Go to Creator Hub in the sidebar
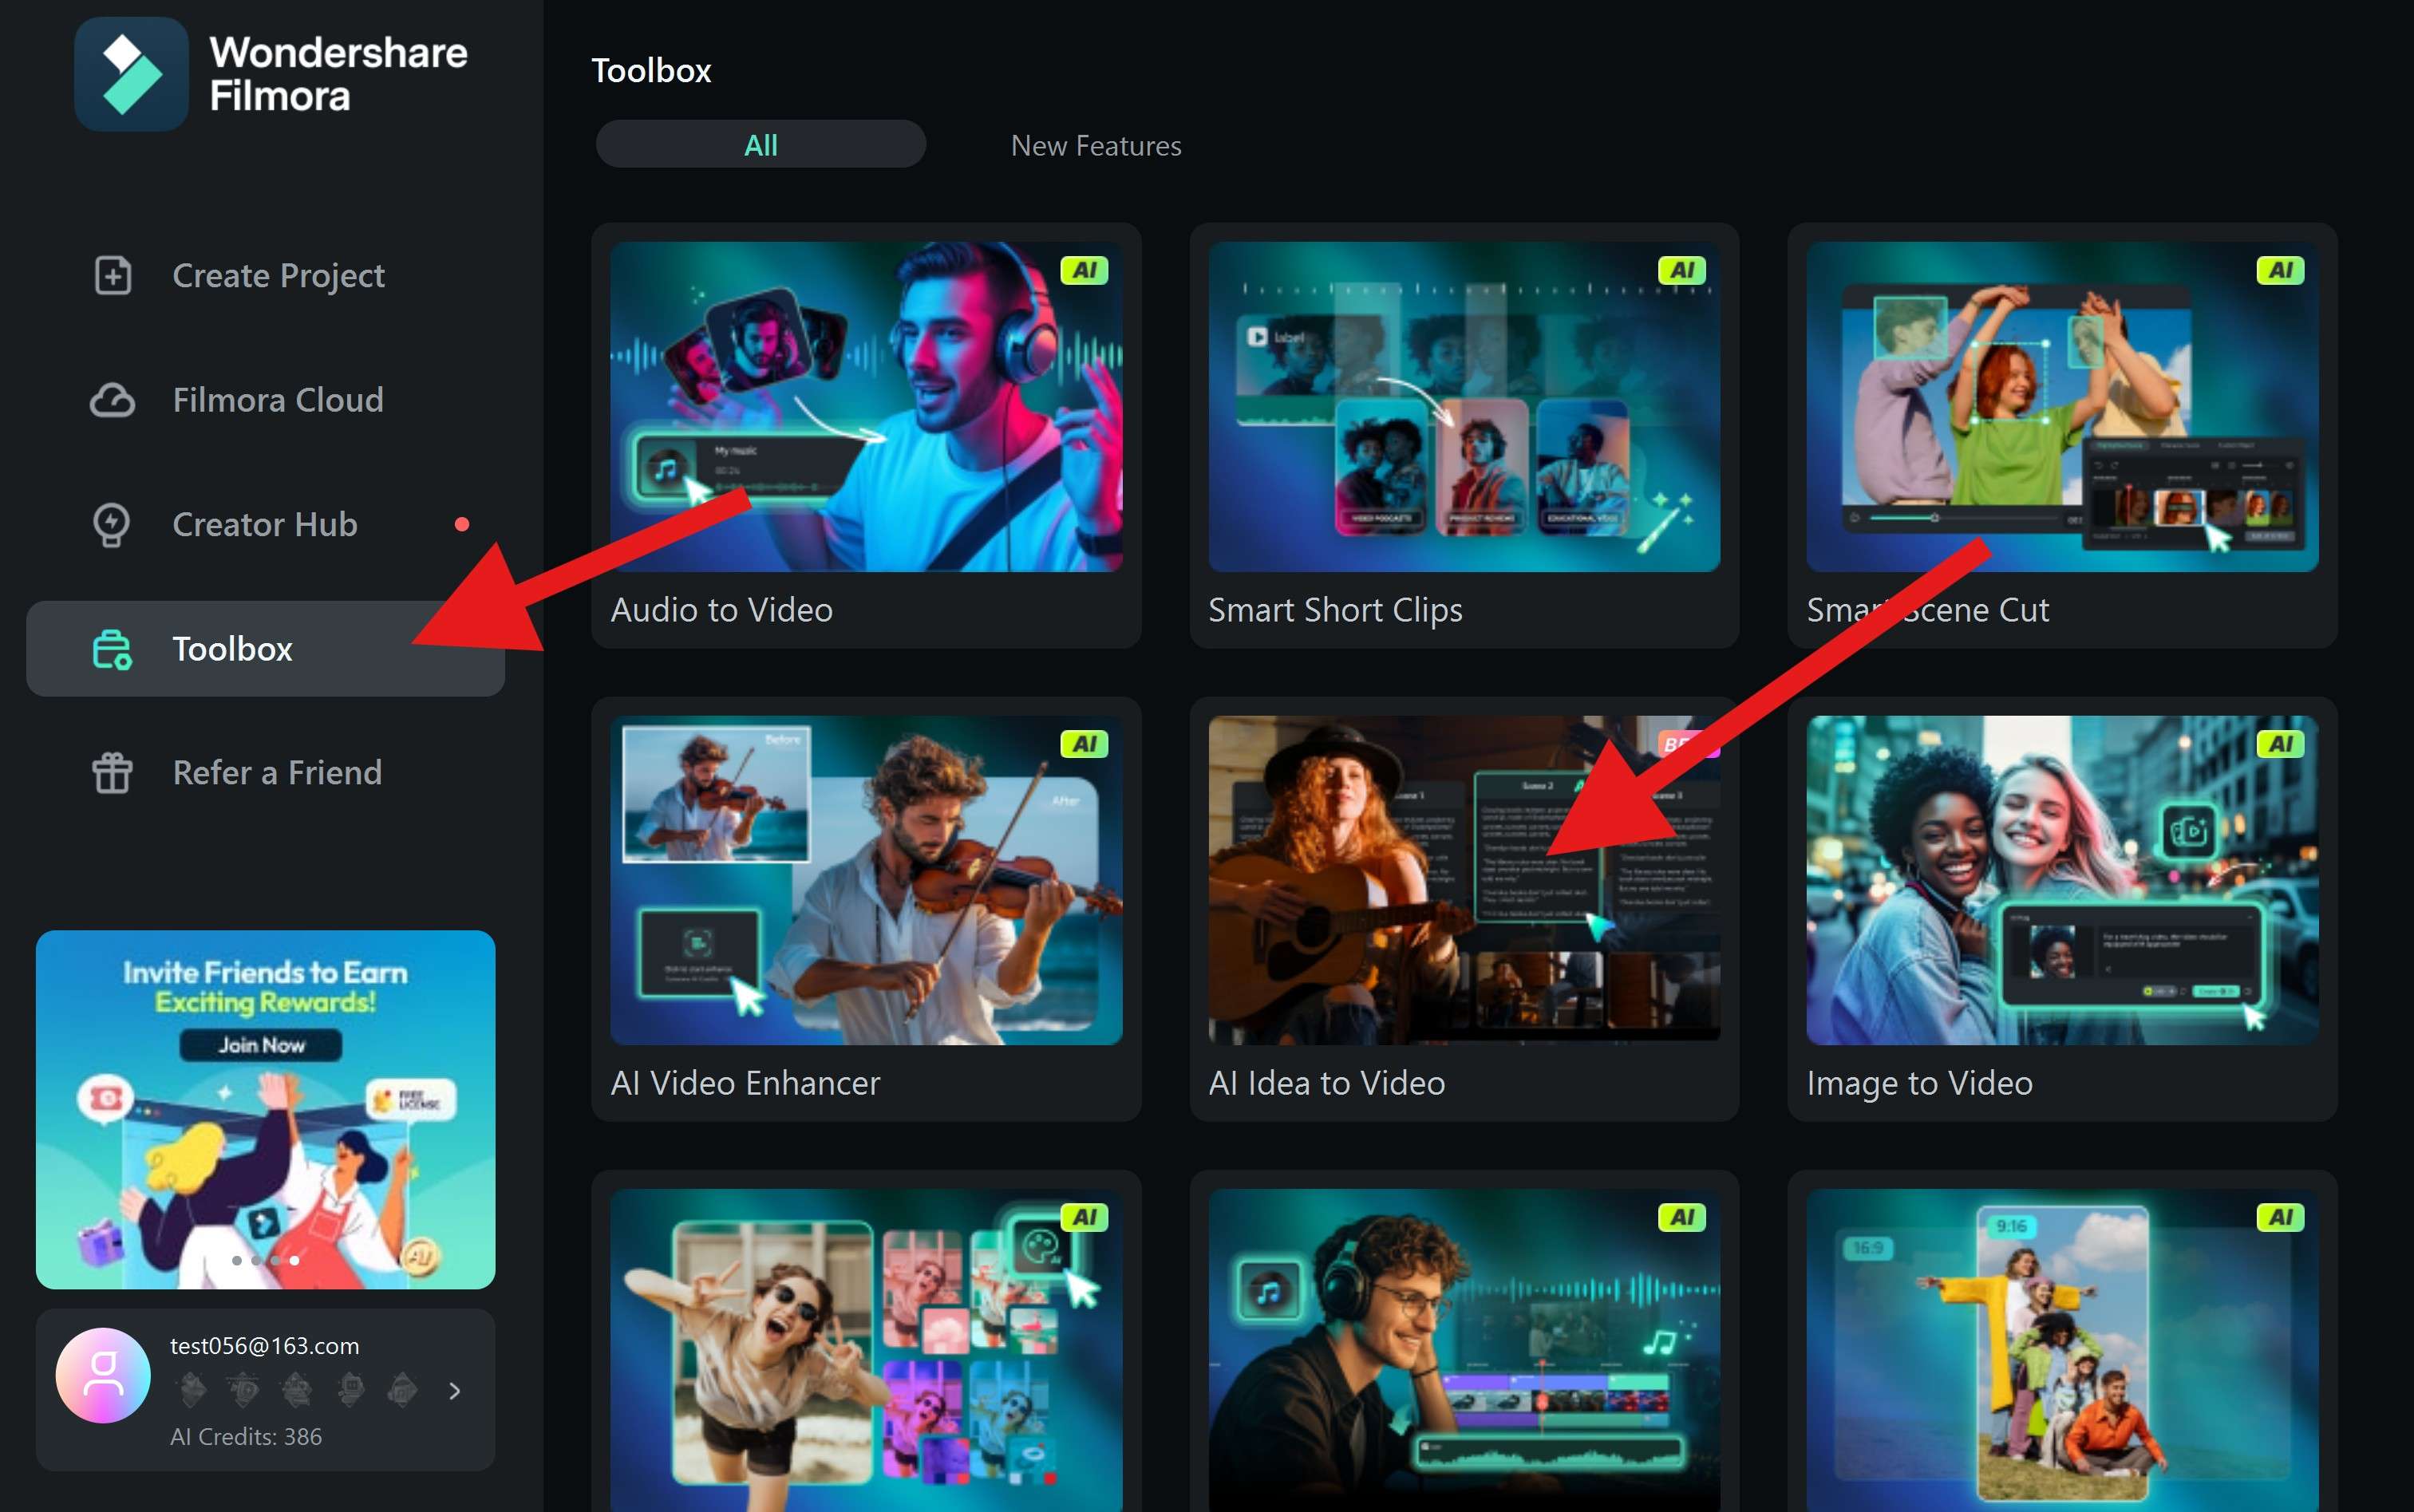 point(265,524)
